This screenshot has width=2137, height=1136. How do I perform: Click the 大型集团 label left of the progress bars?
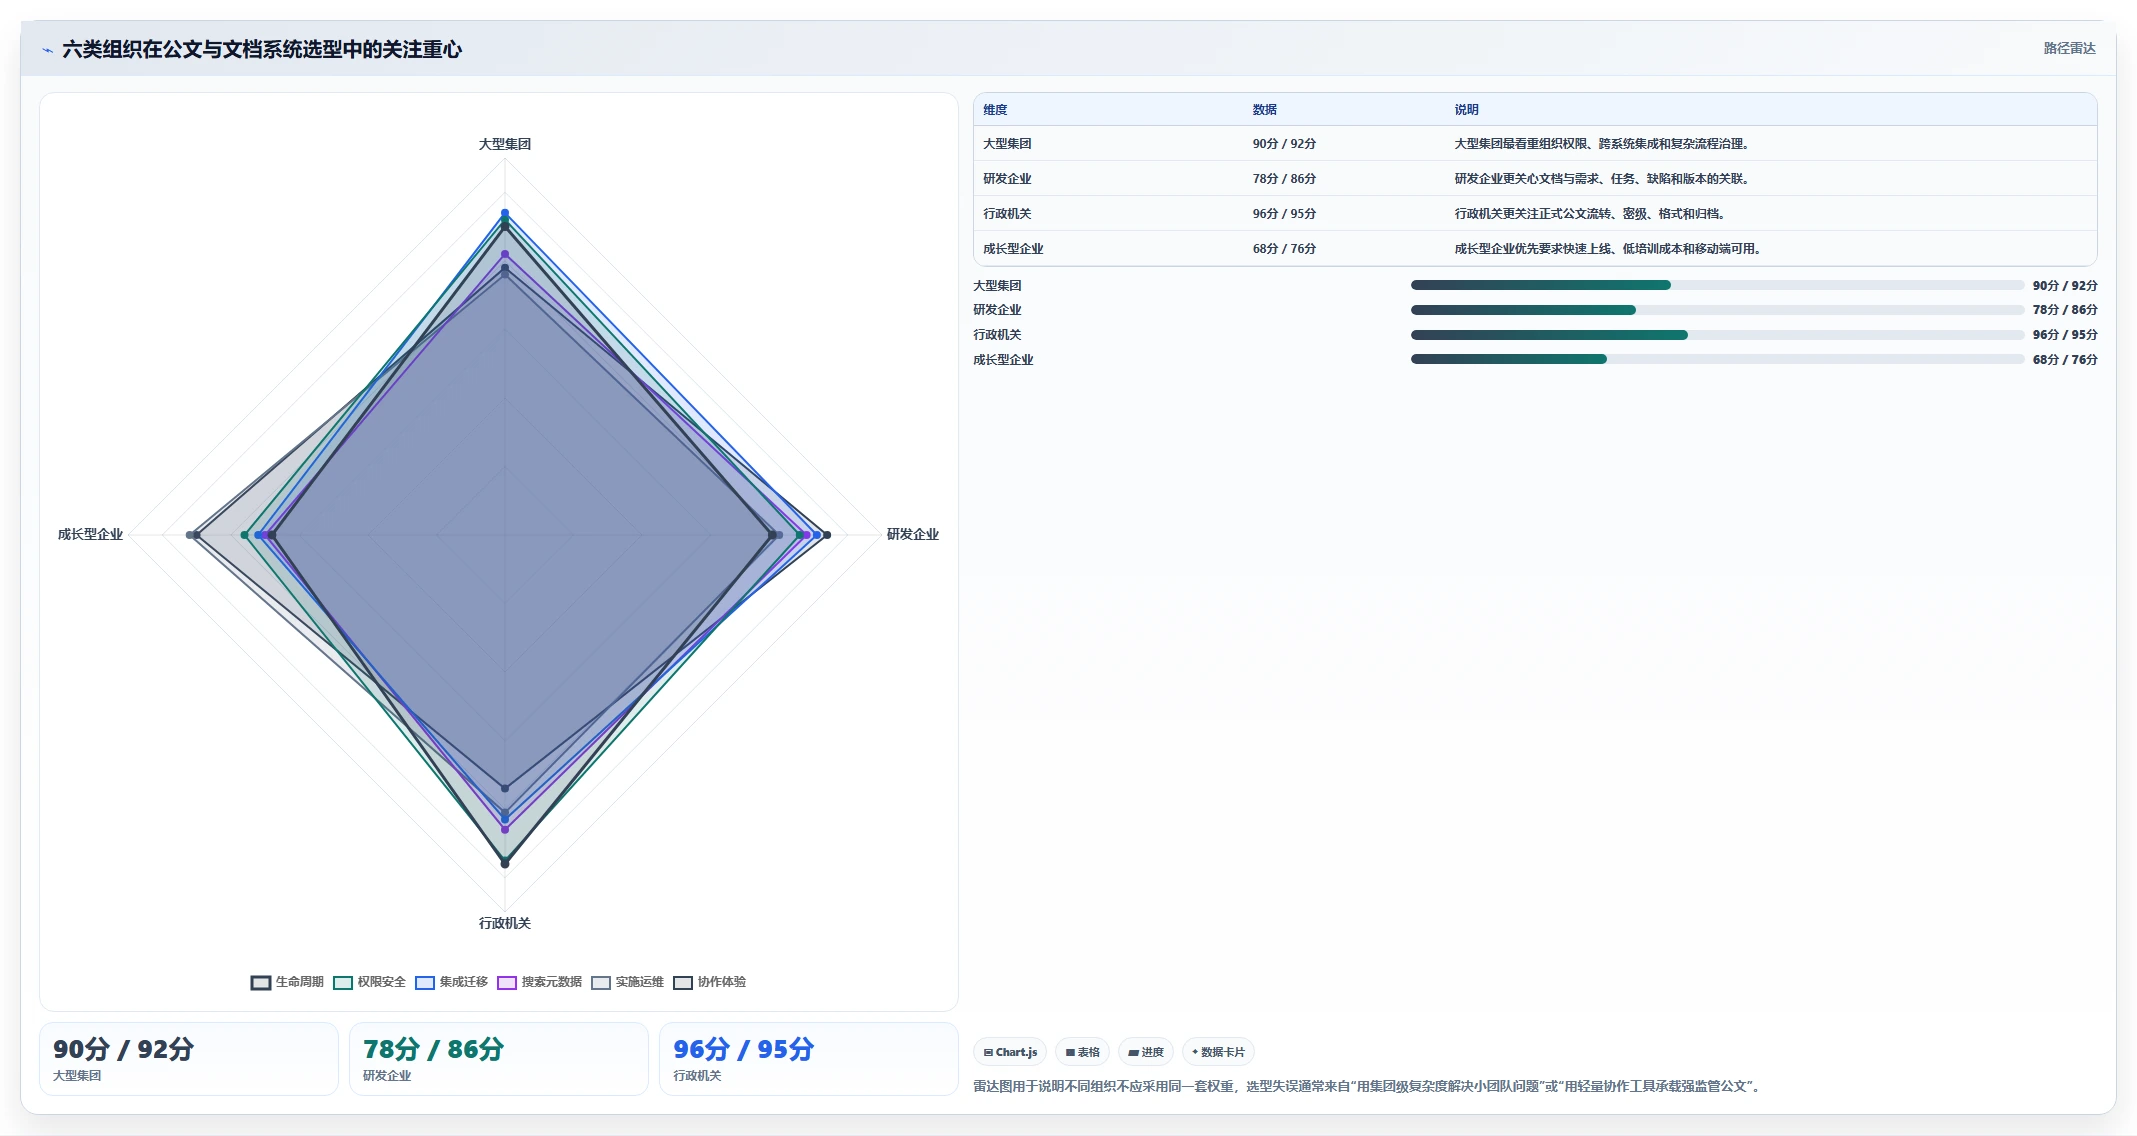(x=997, y=286)
